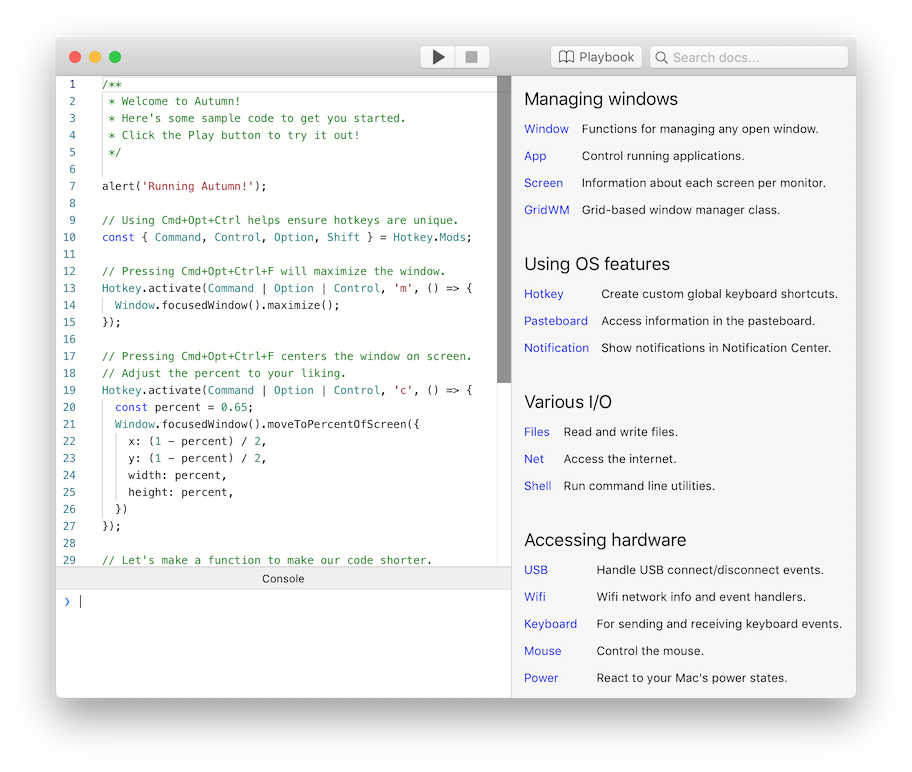The width and height of the screenshot is (912, 772).
Task: Open the Shell documentation link
Action: (x=537, y=486)
